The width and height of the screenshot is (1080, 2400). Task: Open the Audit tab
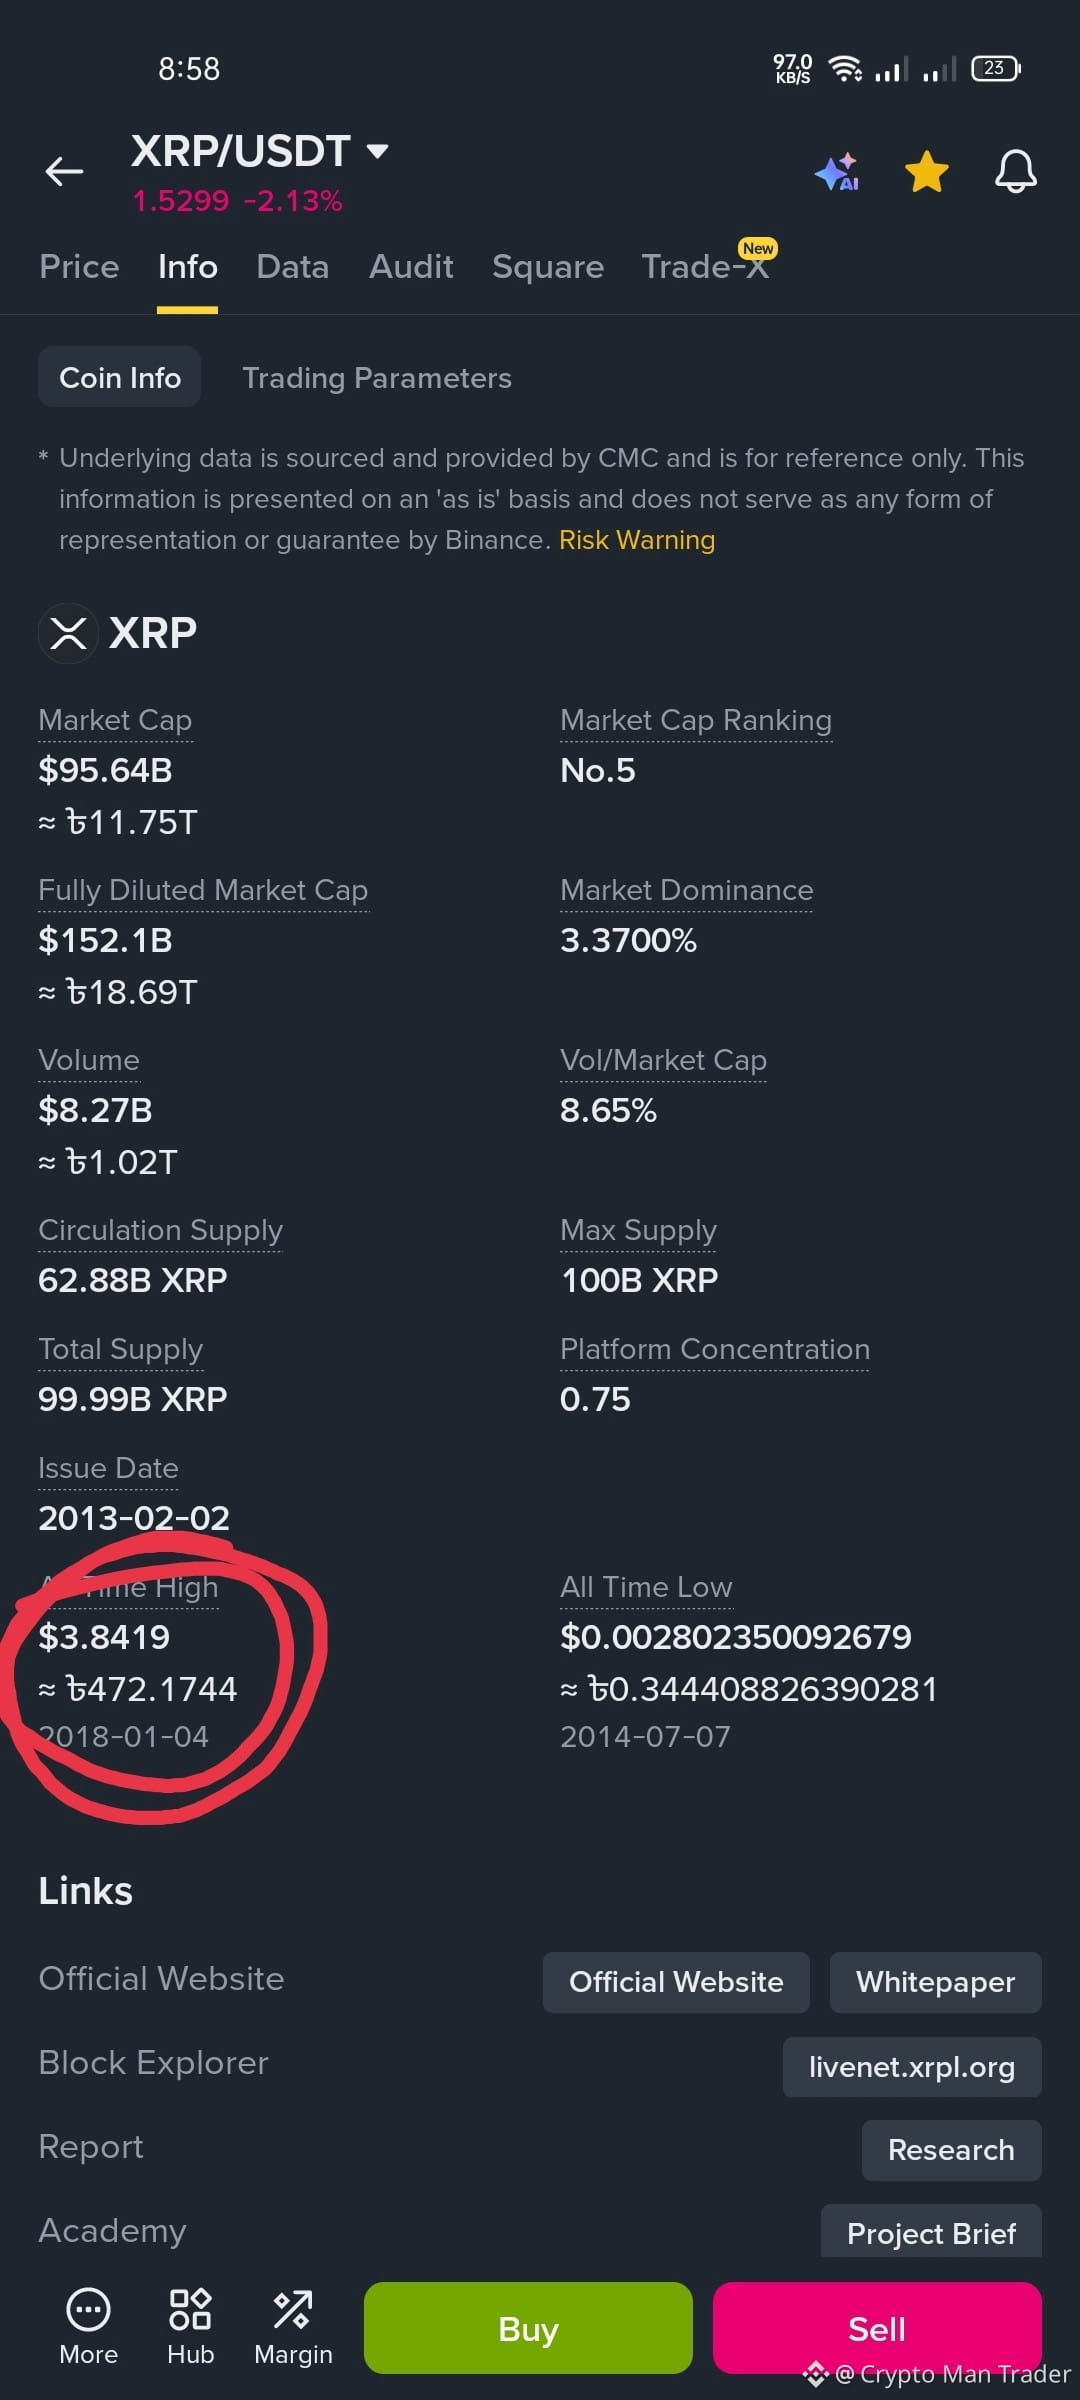click(411, 267)
